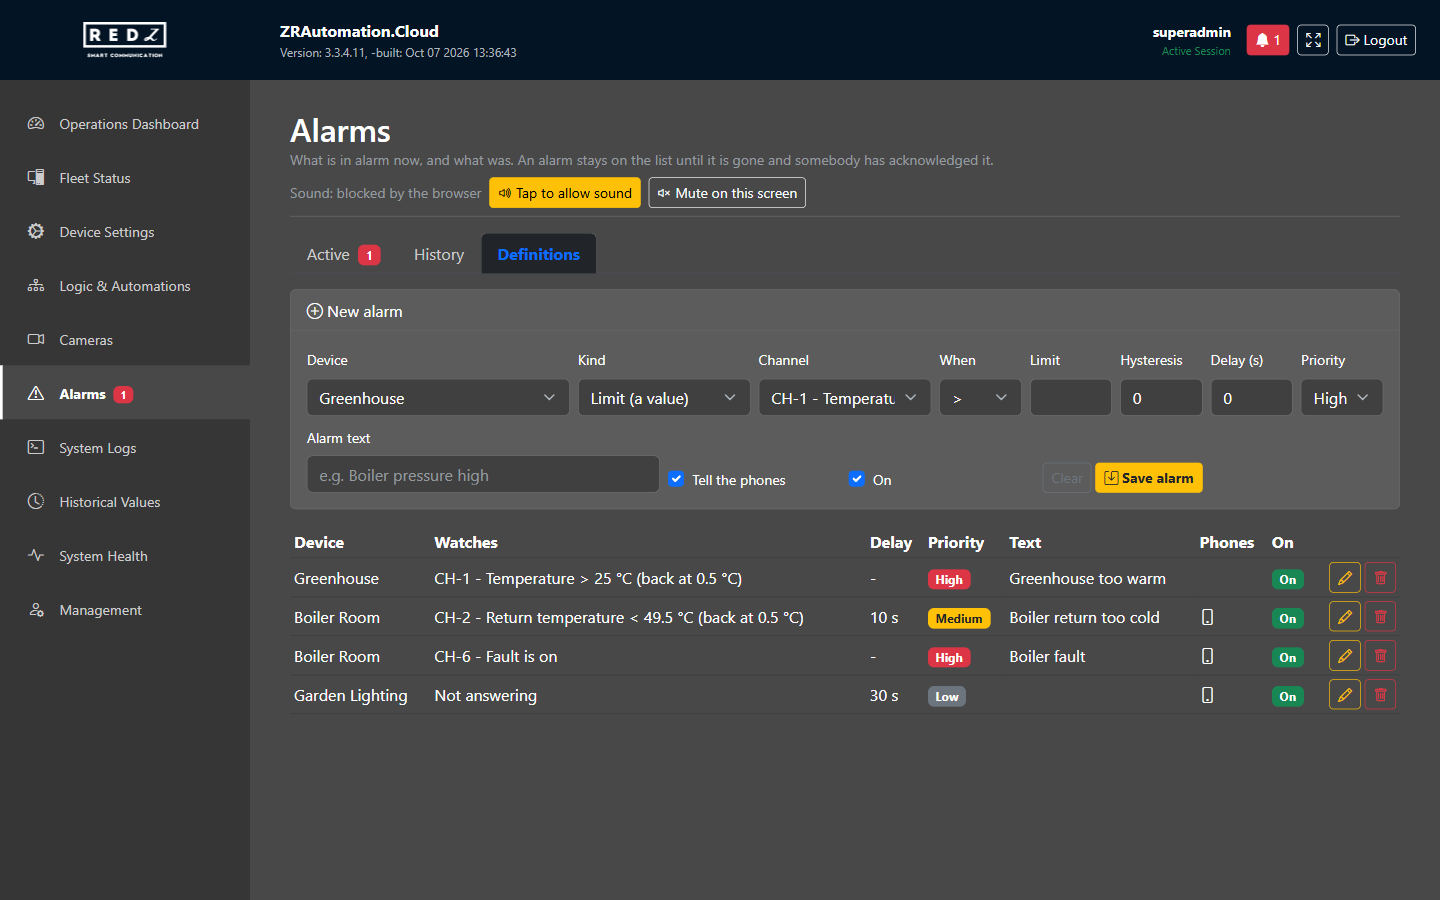Click phone icon in Garden Lighting row
This screenshot has height=900, width=1440.
(1207, 695)
